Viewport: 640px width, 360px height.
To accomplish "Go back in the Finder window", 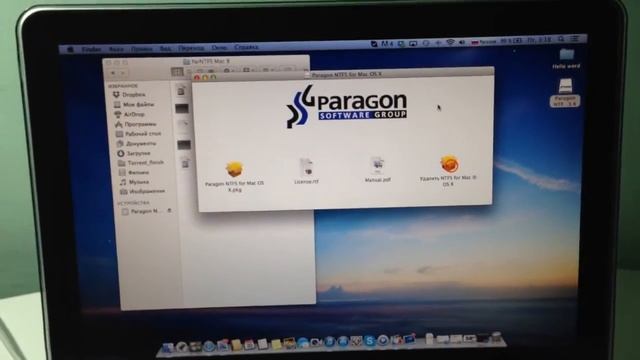I will pos(113,73).
